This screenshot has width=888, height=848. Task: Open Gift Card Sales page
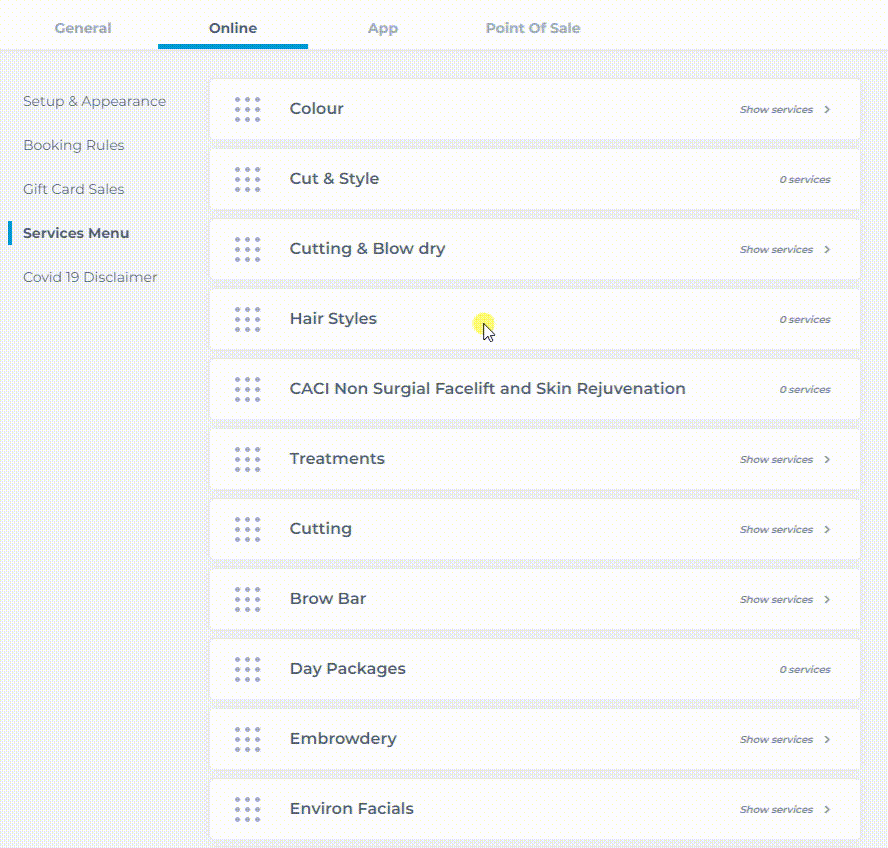74,189
